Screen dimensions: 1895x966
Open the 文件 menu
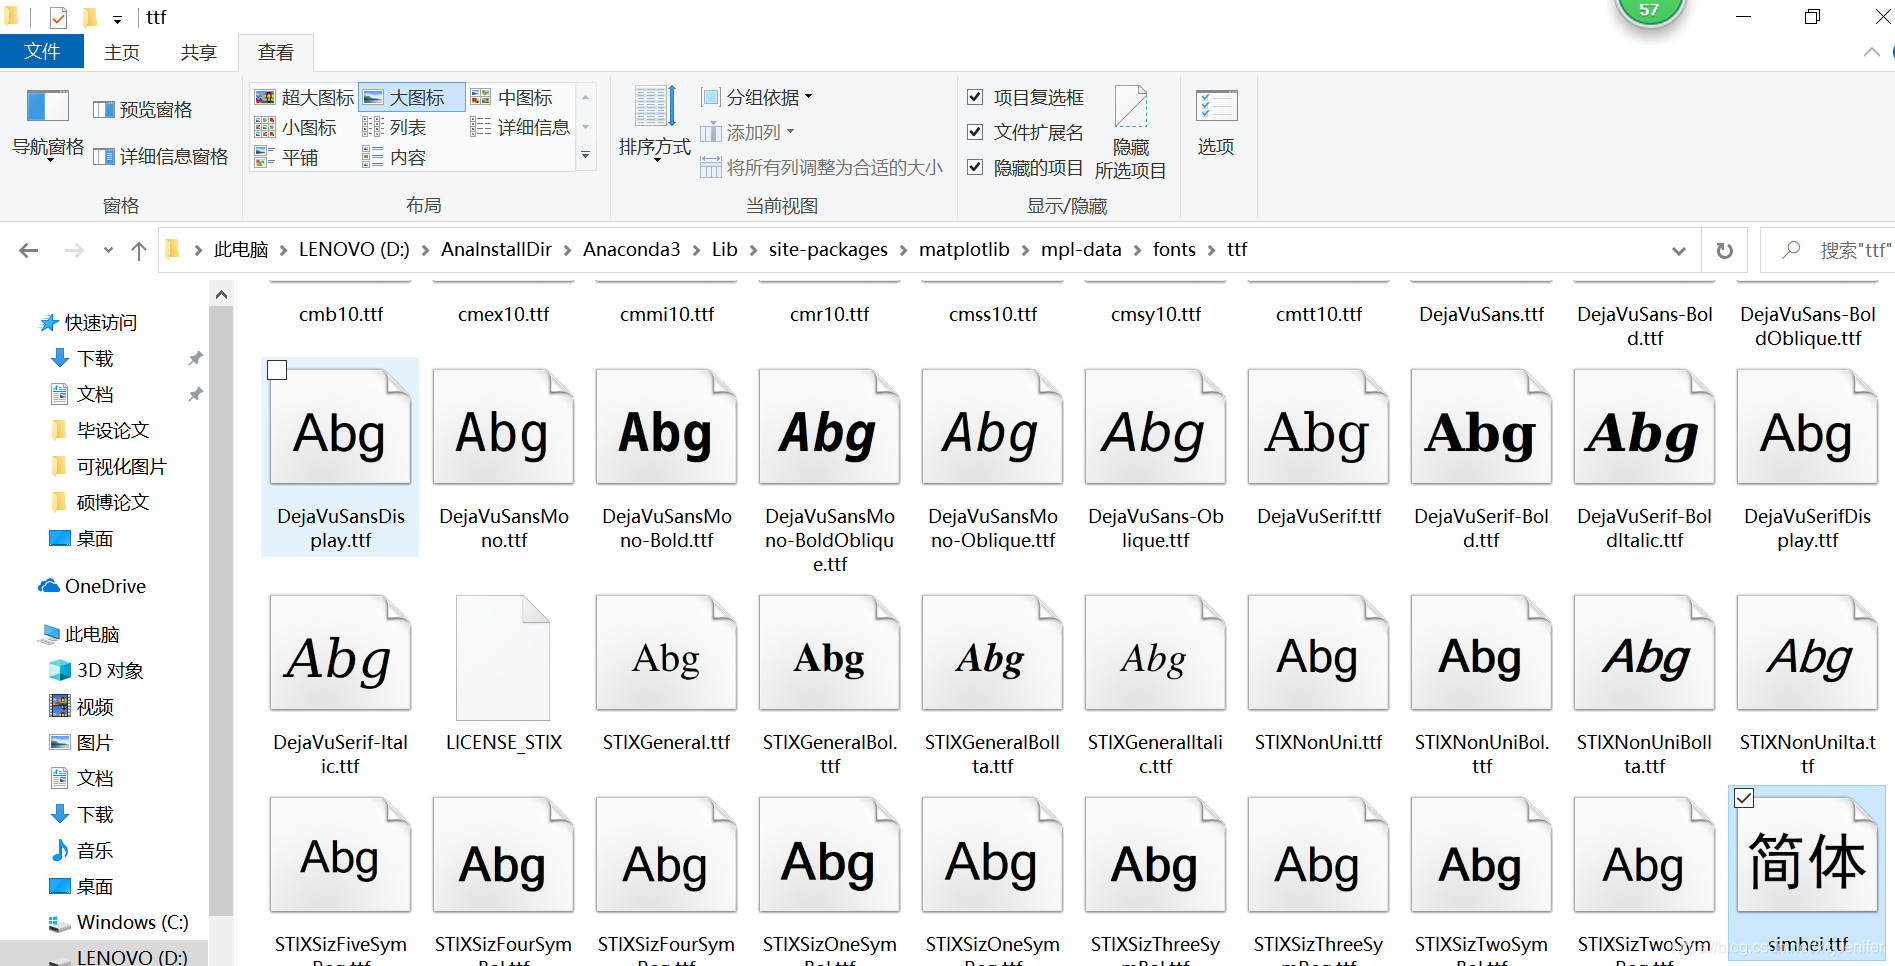point(42,51)
